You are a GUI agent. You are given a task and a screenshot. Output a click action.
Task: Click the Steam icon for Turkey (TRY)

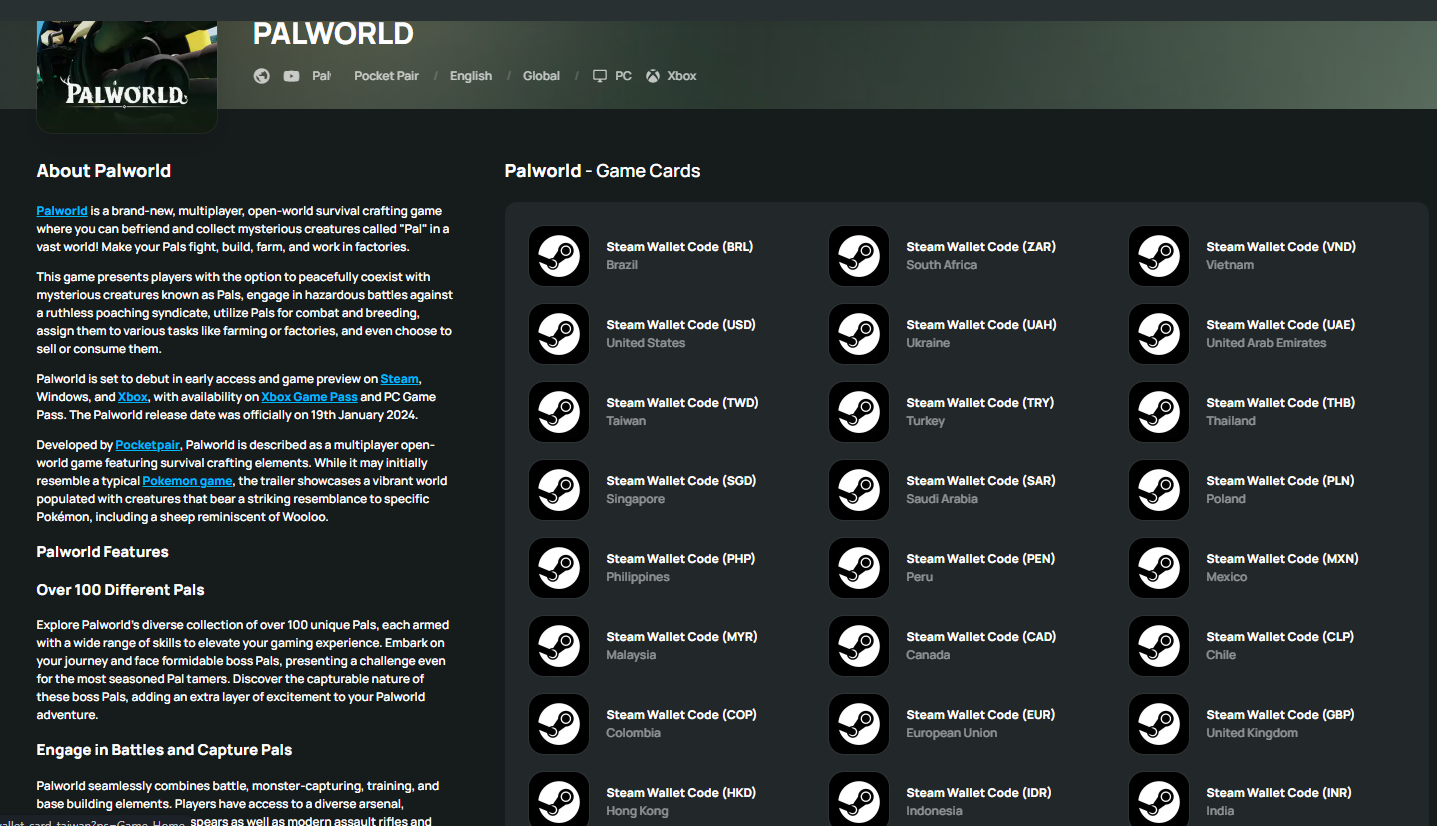859,412
